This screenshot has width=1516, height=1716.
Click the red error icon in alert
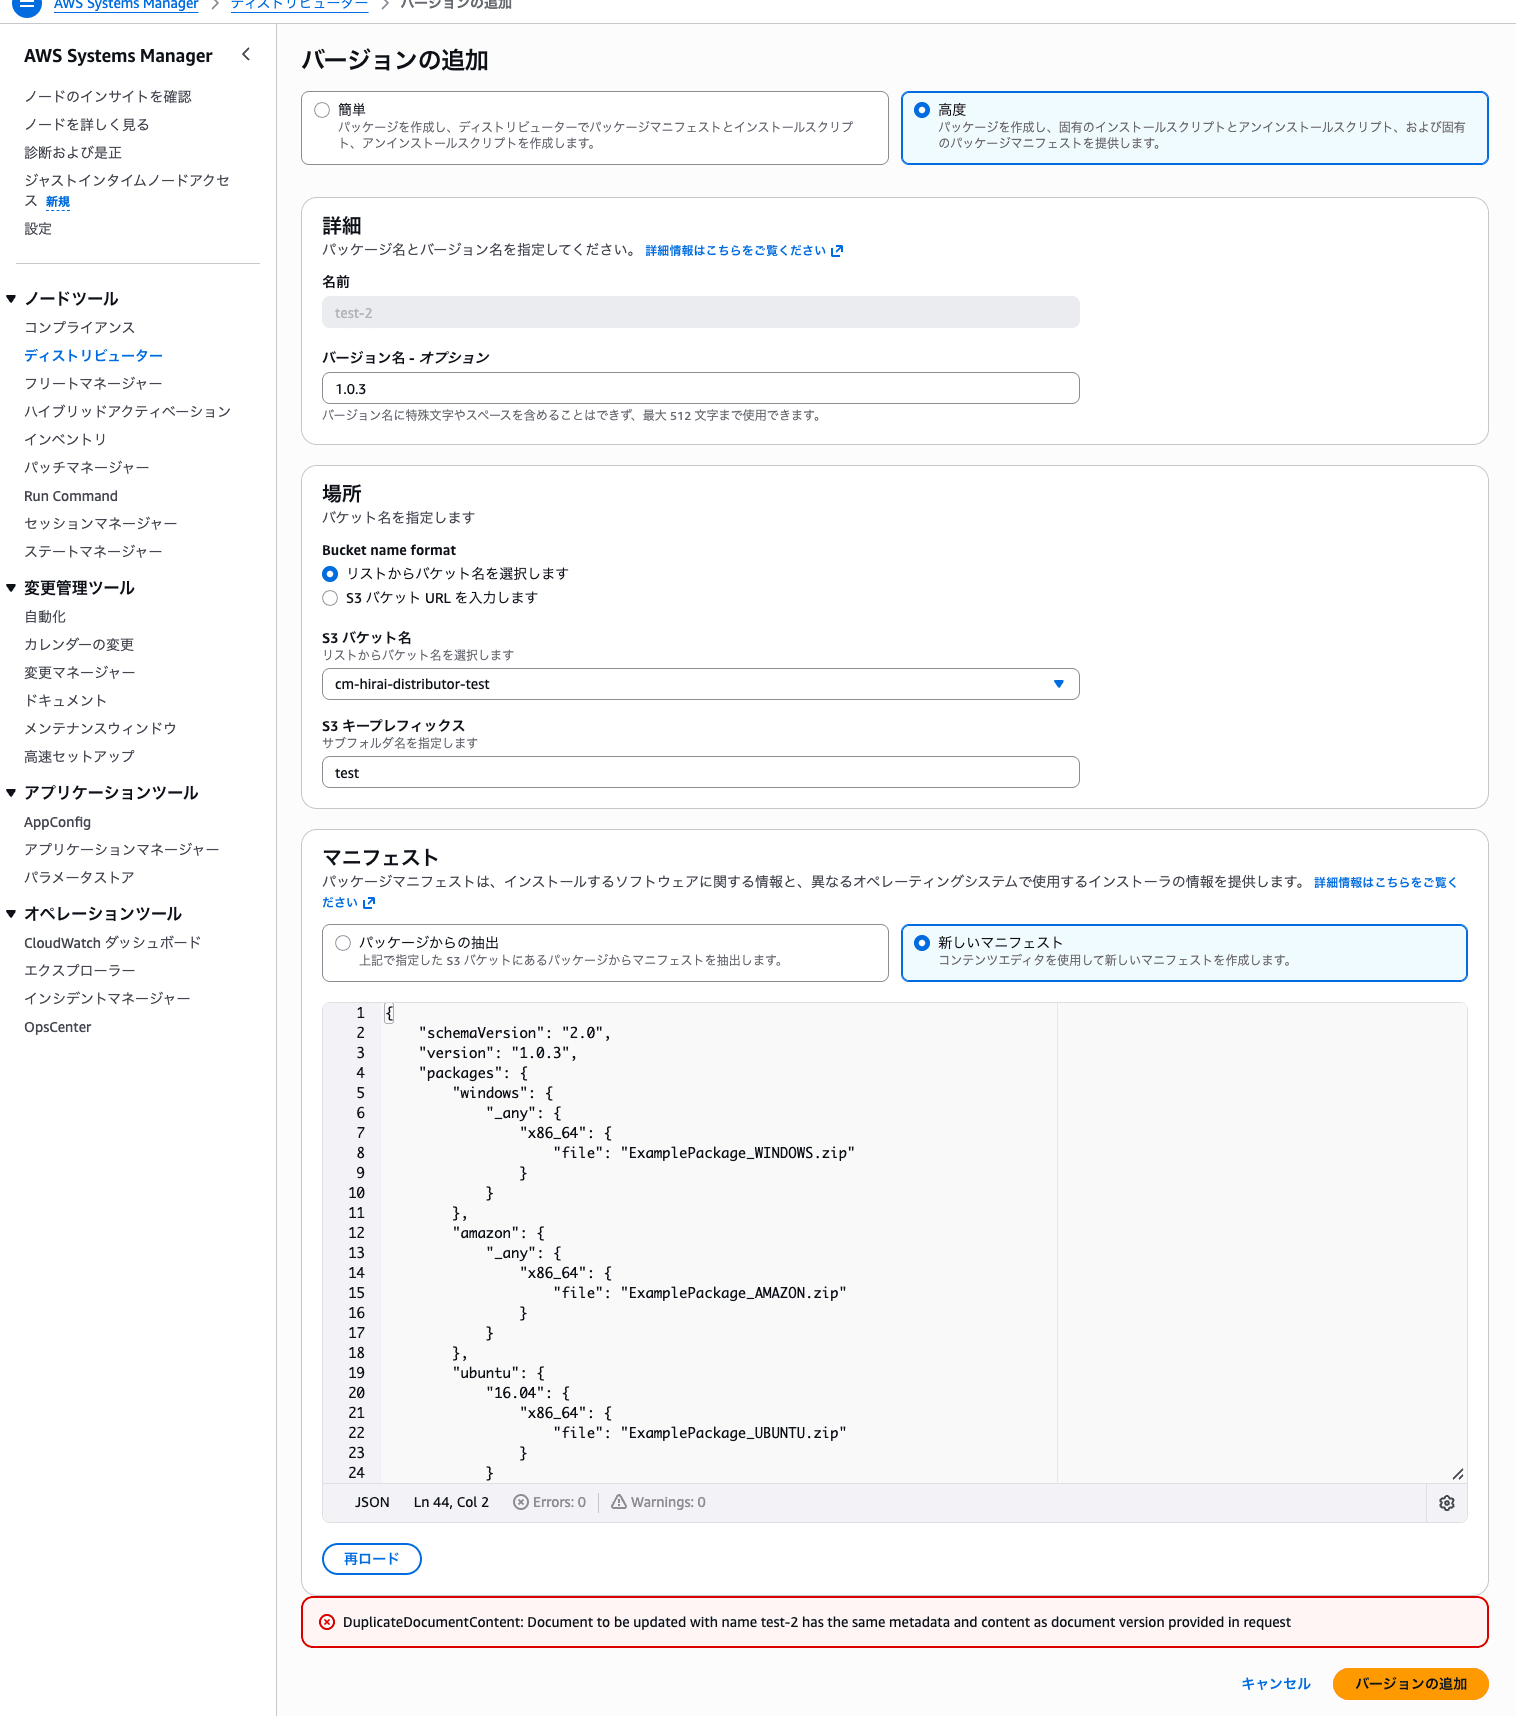(327, 1622)
